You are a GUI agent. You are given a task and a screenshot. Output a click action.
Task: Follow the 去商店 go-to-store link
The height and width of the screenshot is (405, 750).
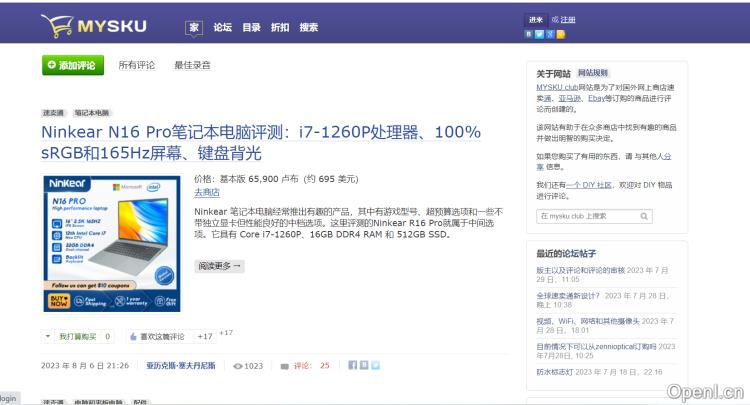207,192
